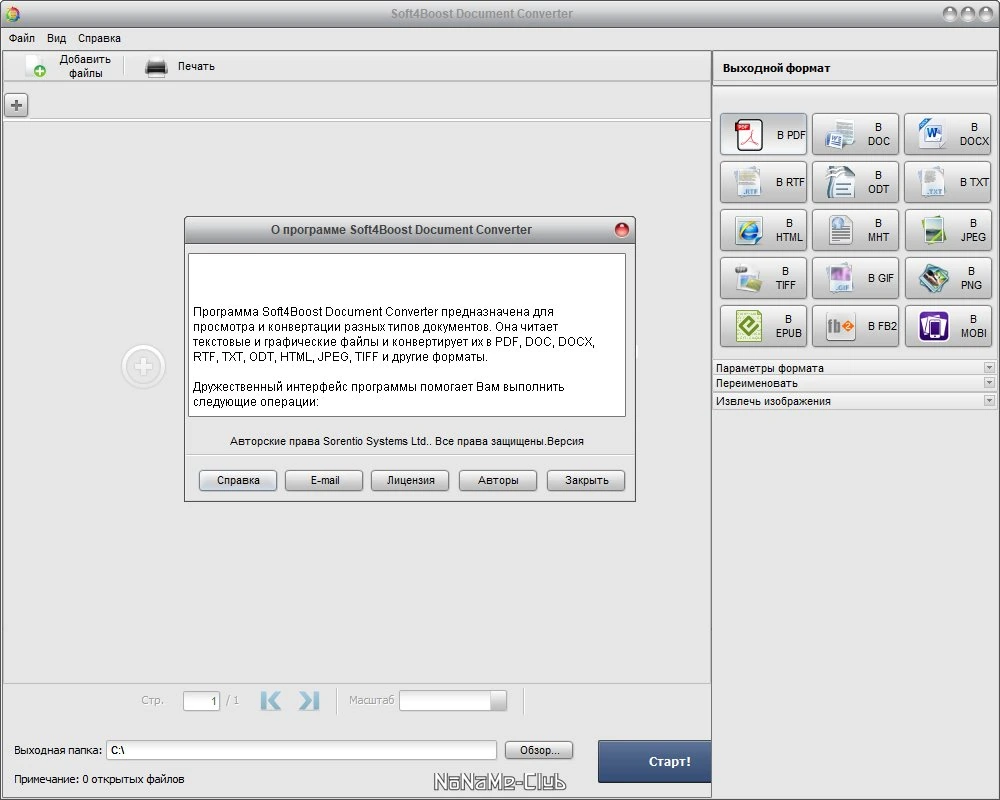
Task: Click the Обзор... browse button
Action: click(539, 750)
